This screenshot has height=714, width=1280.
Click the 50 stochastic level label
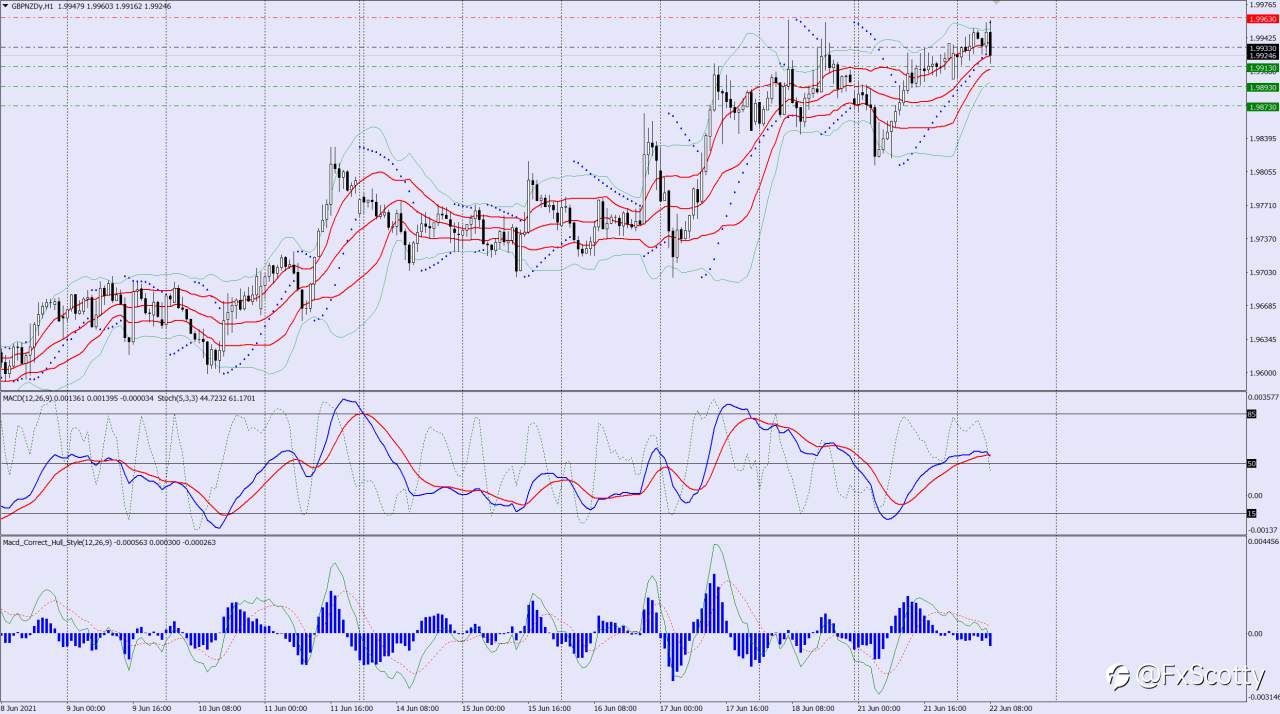(1251, 463)
